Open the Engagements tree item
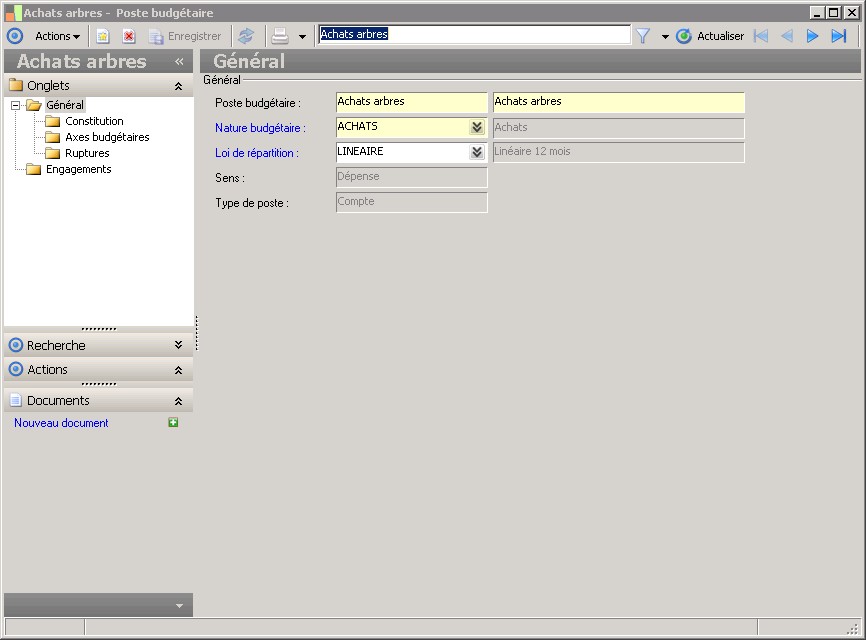 78,169
